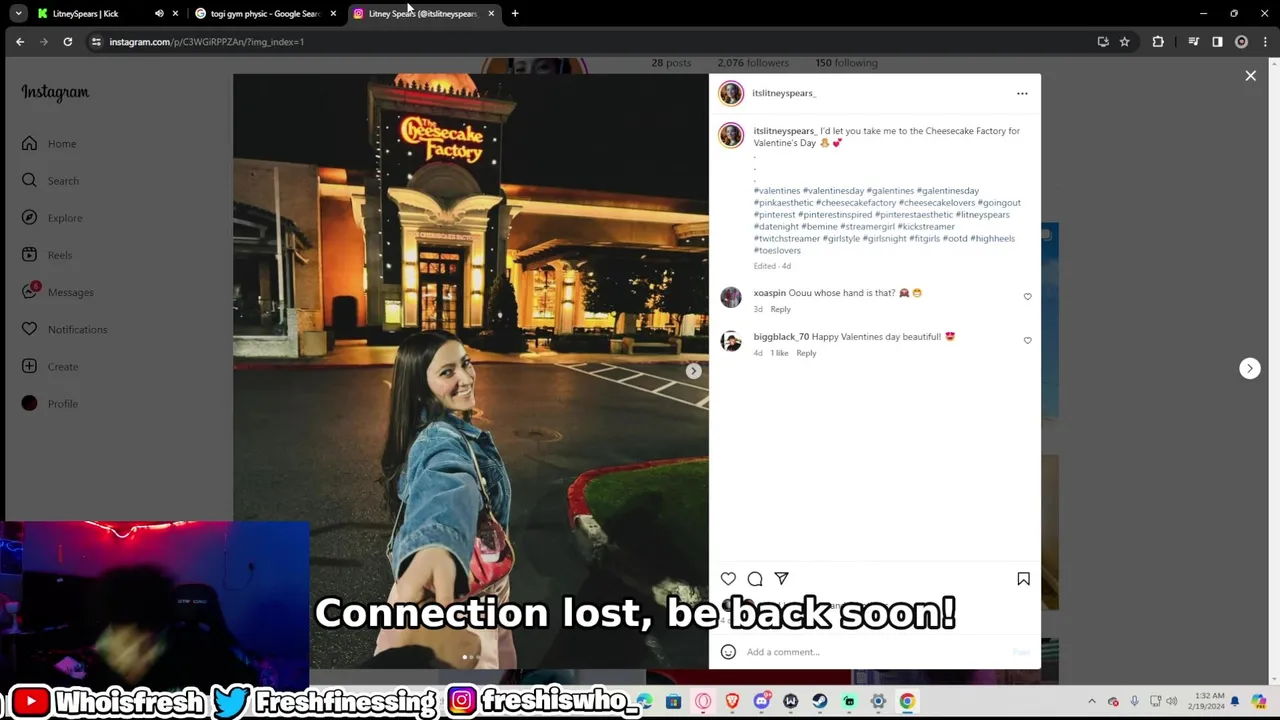Bookmark this page with the star icon

tap(1125, 42)
